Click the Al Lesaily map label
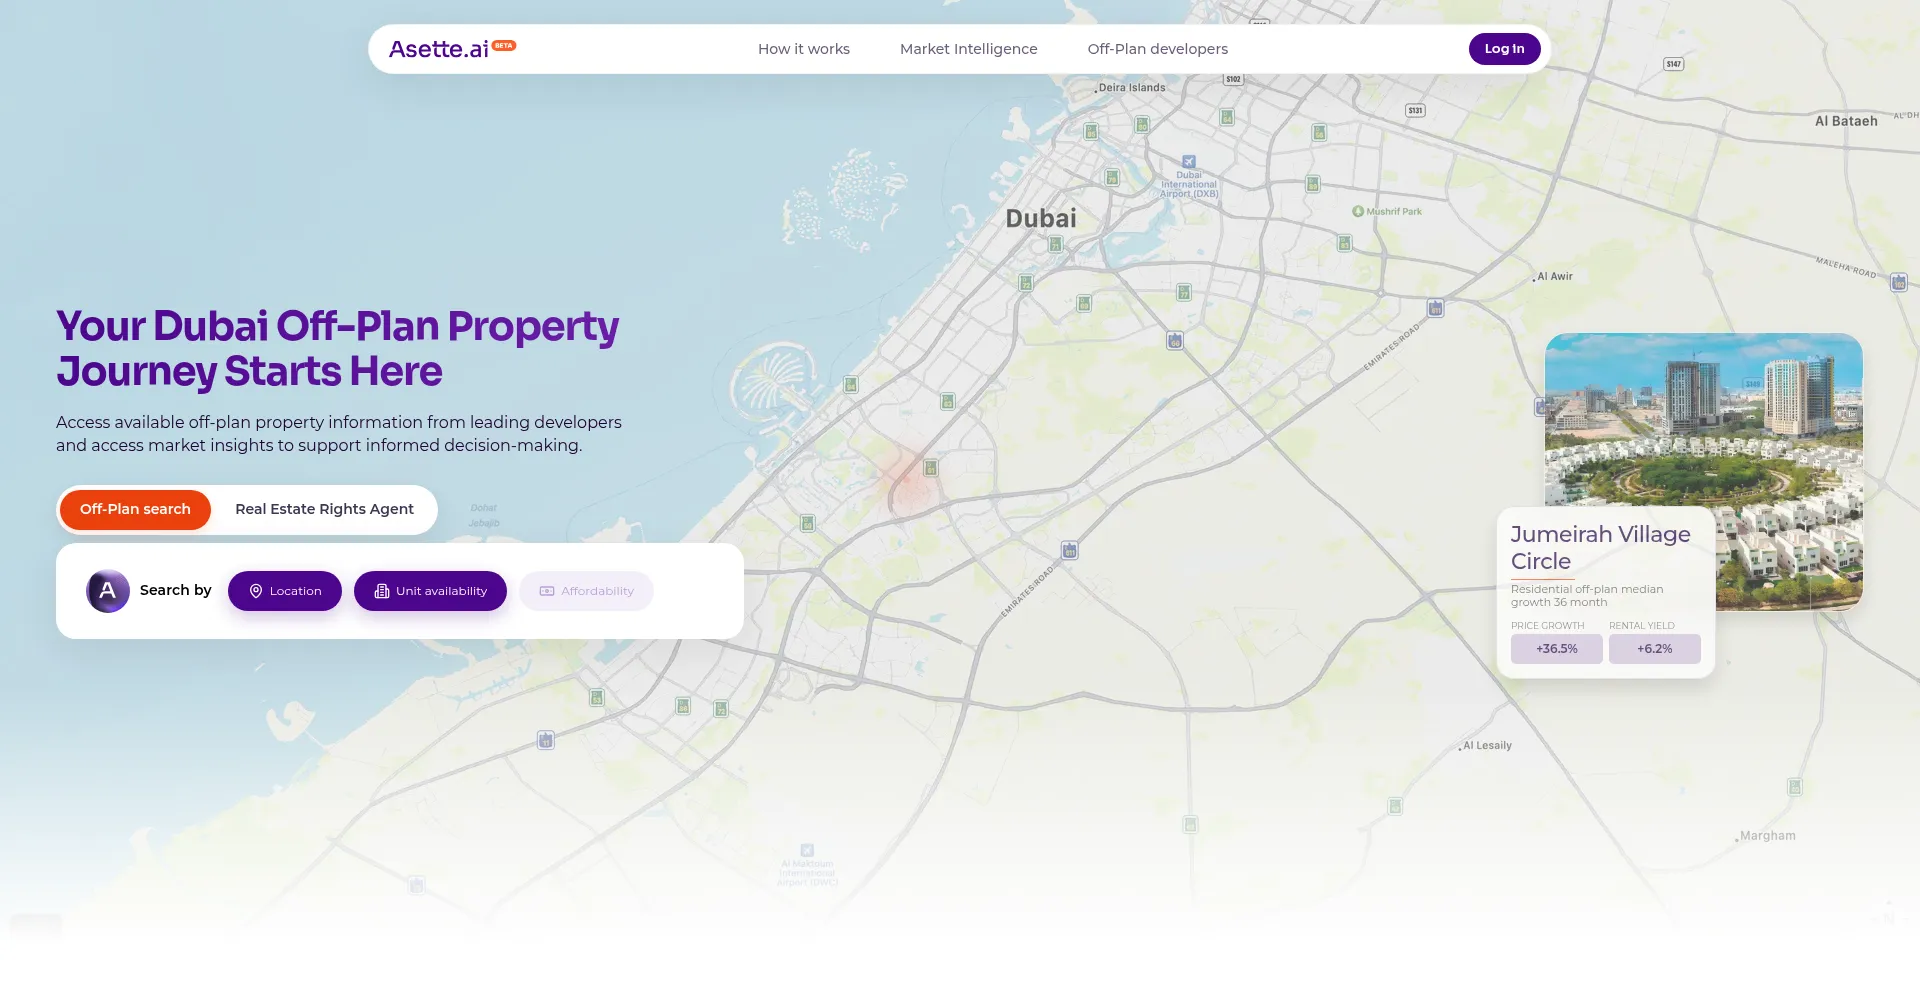The height and width of the screenshot is (993, 1920). coord(1487,746)
